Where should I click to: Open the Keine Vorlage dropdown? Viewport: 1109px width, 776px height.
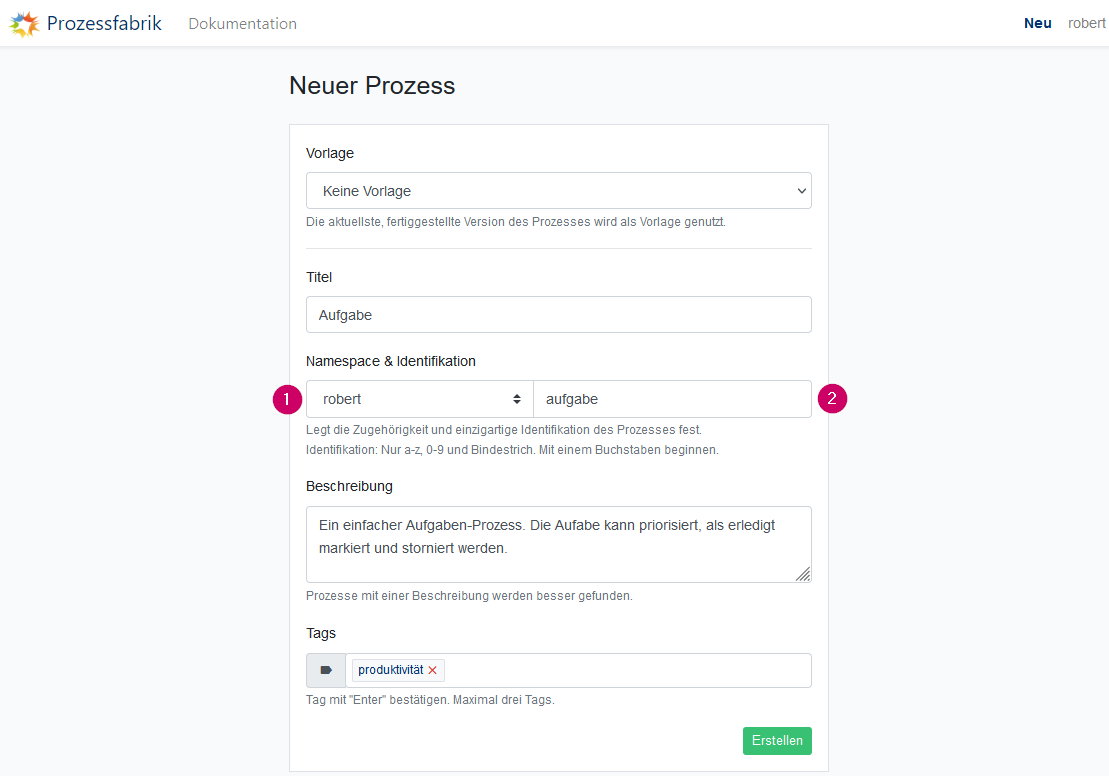(559, 191)
